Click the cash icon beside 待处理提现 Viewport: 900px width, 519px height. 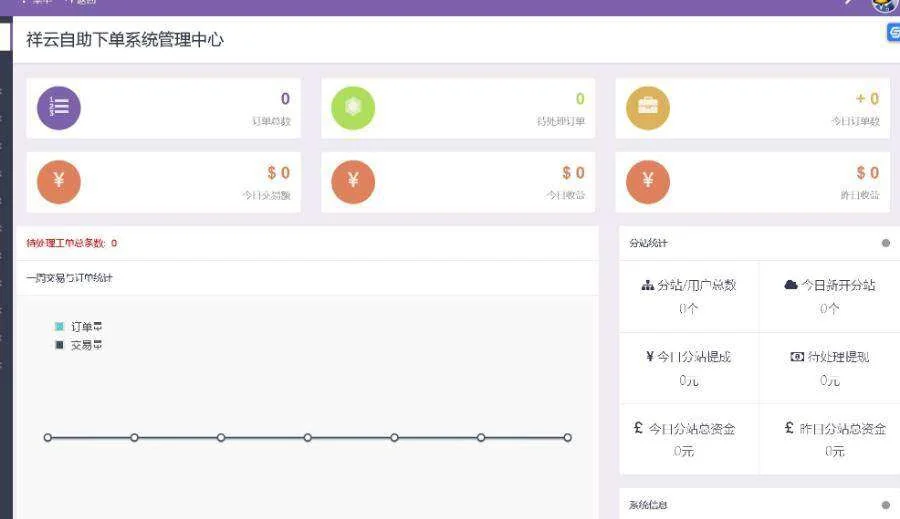(x=797, y=357)
